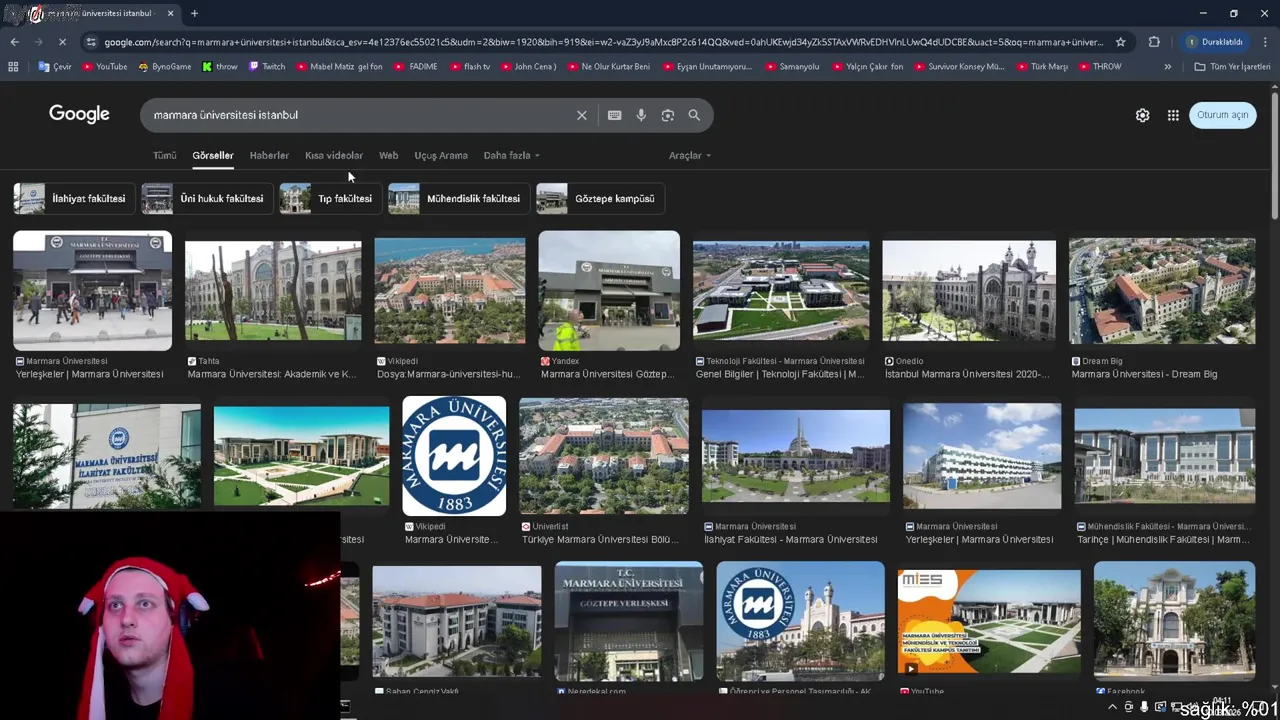Screen dimensions: 1280x720
Task: Open the Twitch bookmark
Action: click(267, 67)
